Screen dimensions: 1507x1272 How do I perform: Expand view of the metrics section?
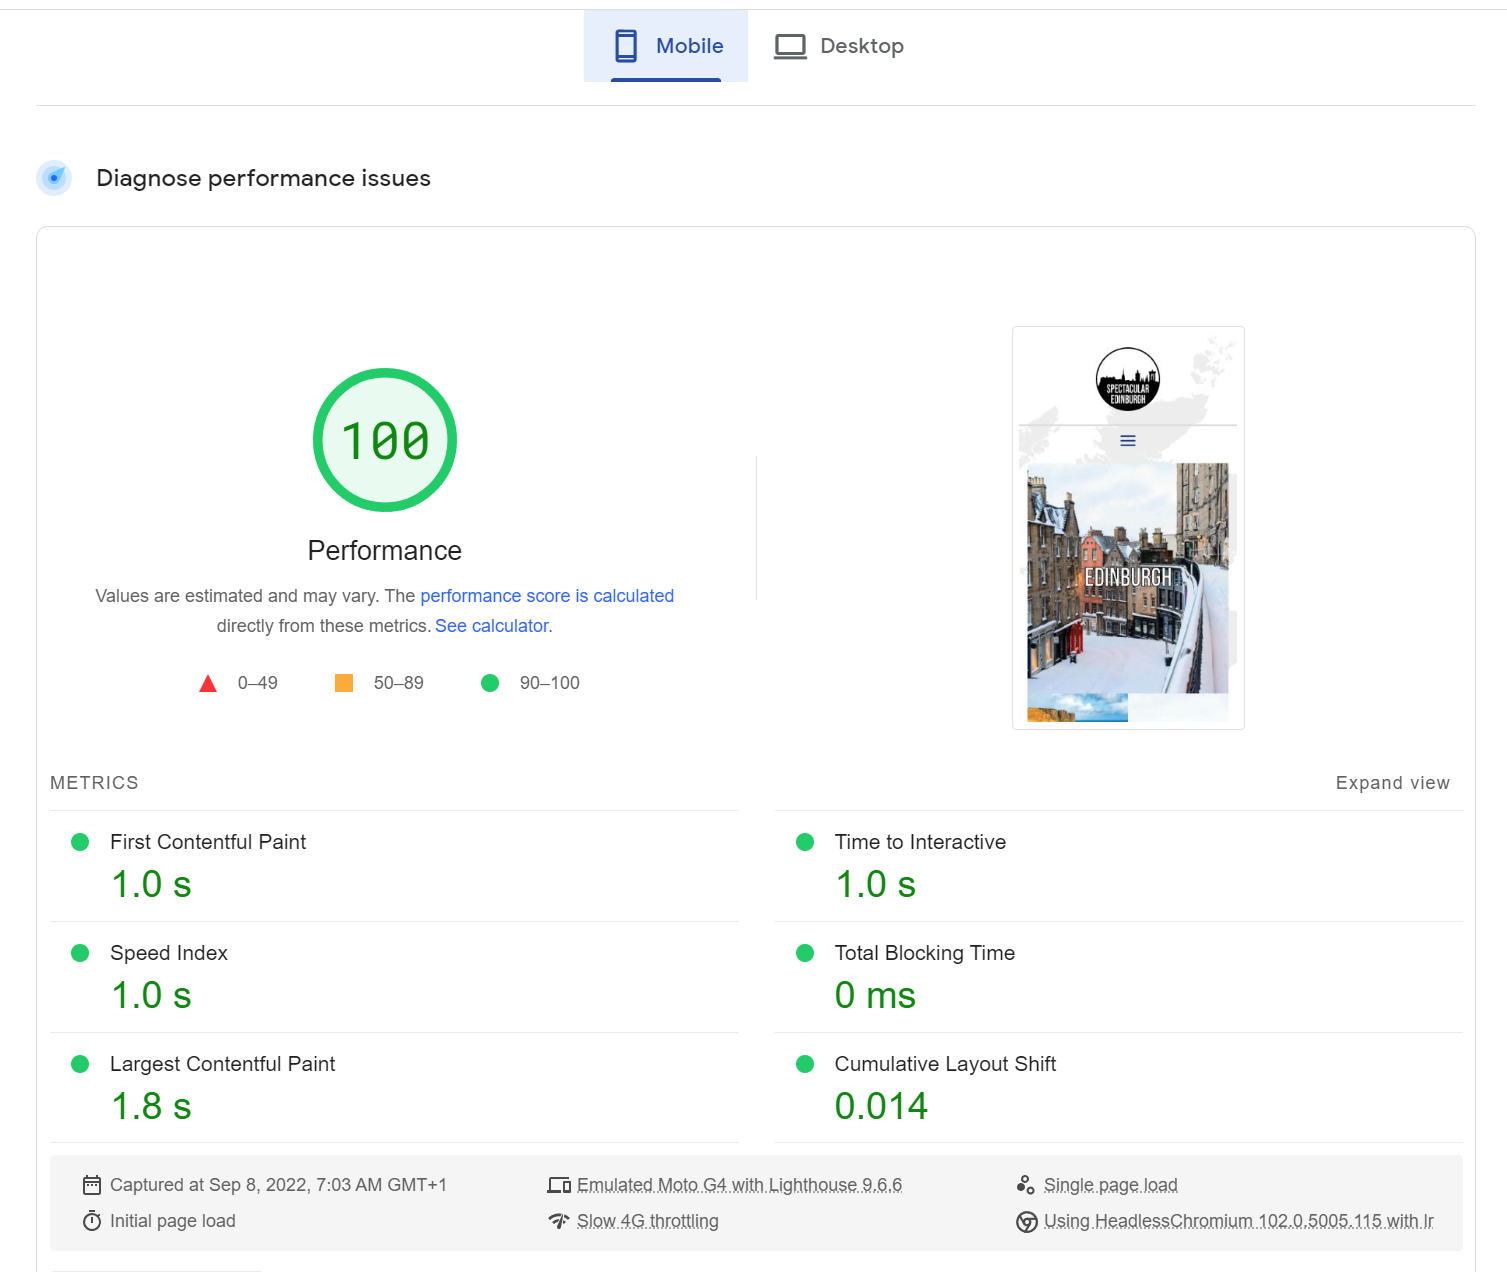(x=1392, y=783)
